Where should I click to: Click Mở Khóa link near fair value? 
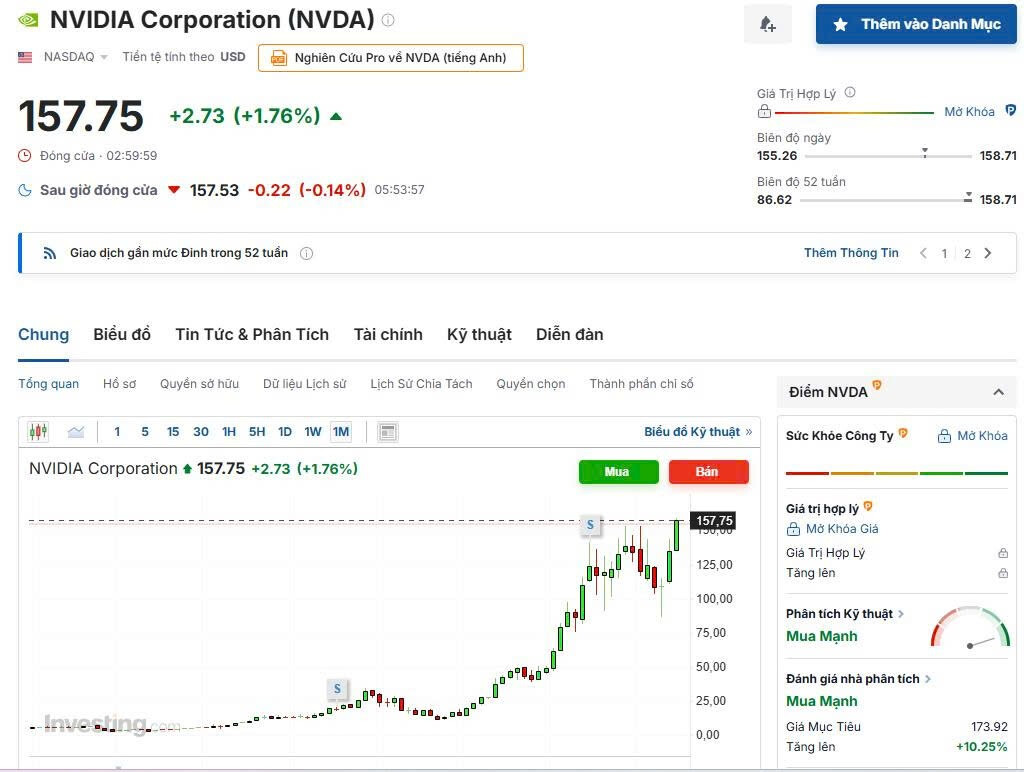[969, 112]
